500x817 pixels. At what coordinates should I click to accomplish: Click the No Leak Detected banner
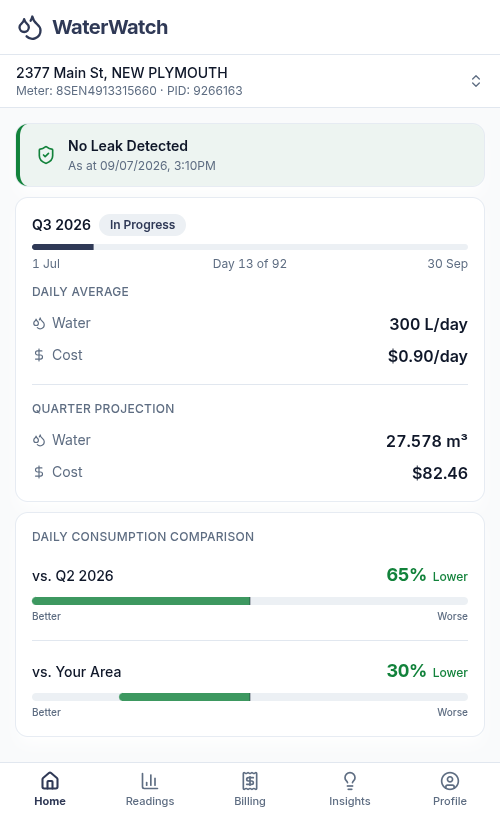coord(250,155)
